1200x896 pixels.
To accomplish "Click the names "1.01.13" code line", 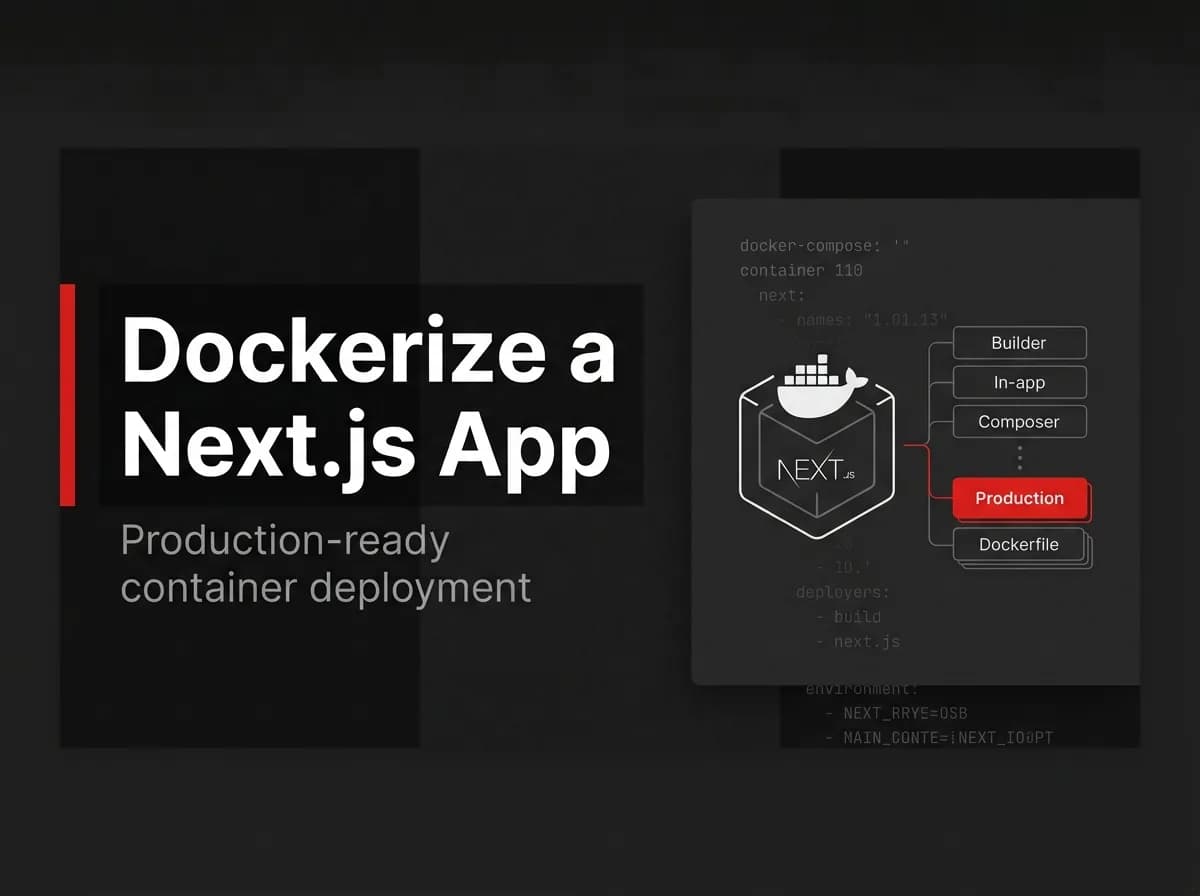I will tap(863, 320).
